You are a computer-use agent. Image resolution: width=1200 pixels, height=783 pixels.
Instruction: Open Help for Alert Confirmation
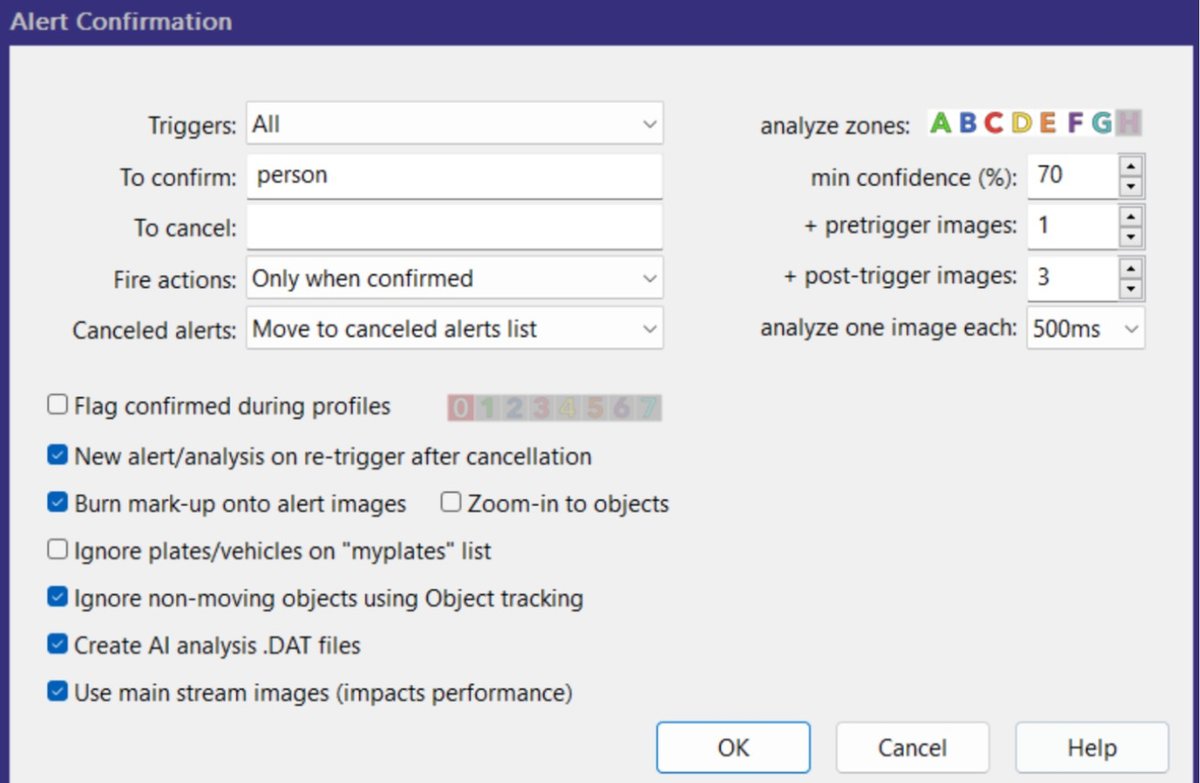click(1092, 748)
